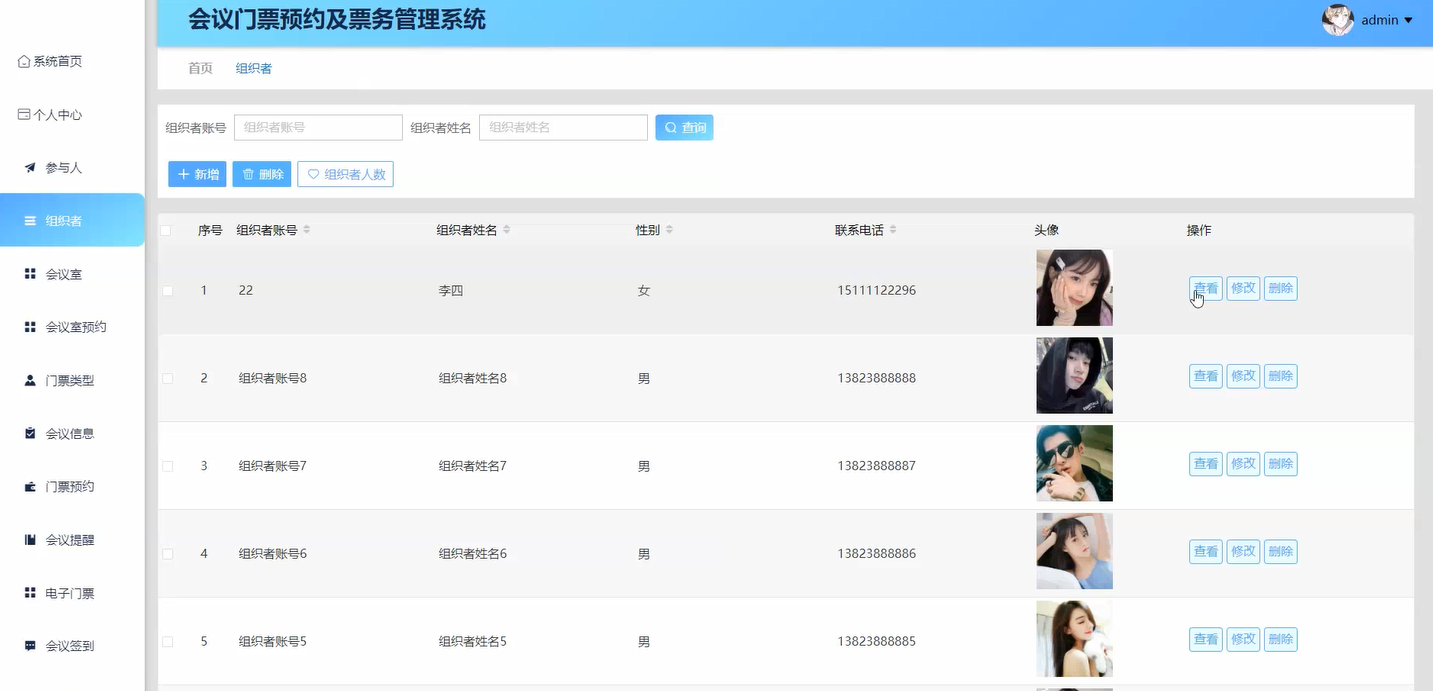This screenshot has width=1433, height=691.
Task: Click the grid icon beside 电子门票
Action: click(30, 593)
